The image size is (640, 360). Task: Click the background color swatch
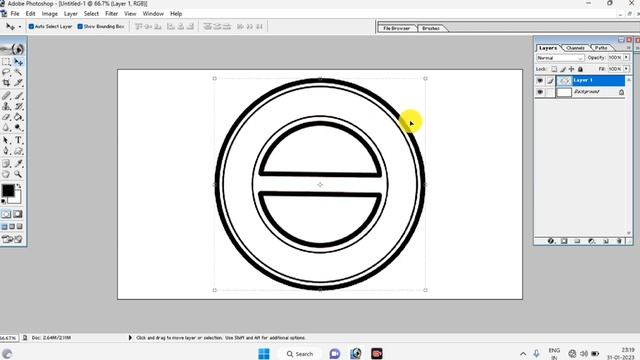pyautogui.click(x=16, y=199)
